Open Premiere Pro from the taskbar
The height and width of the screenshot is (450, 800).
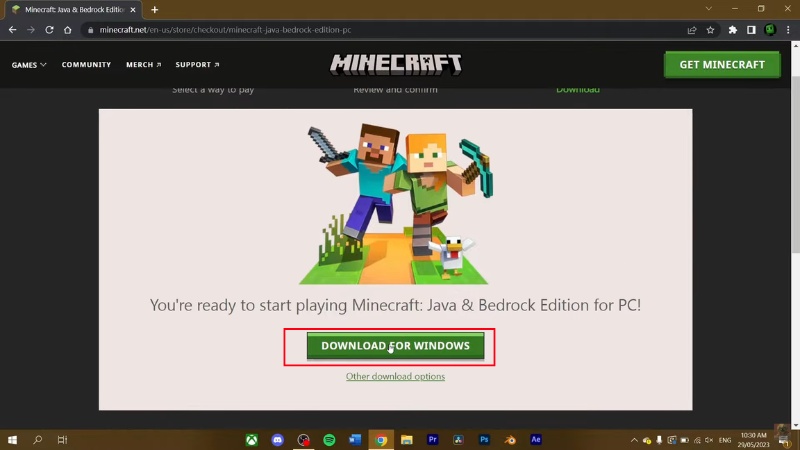(433, 440)
